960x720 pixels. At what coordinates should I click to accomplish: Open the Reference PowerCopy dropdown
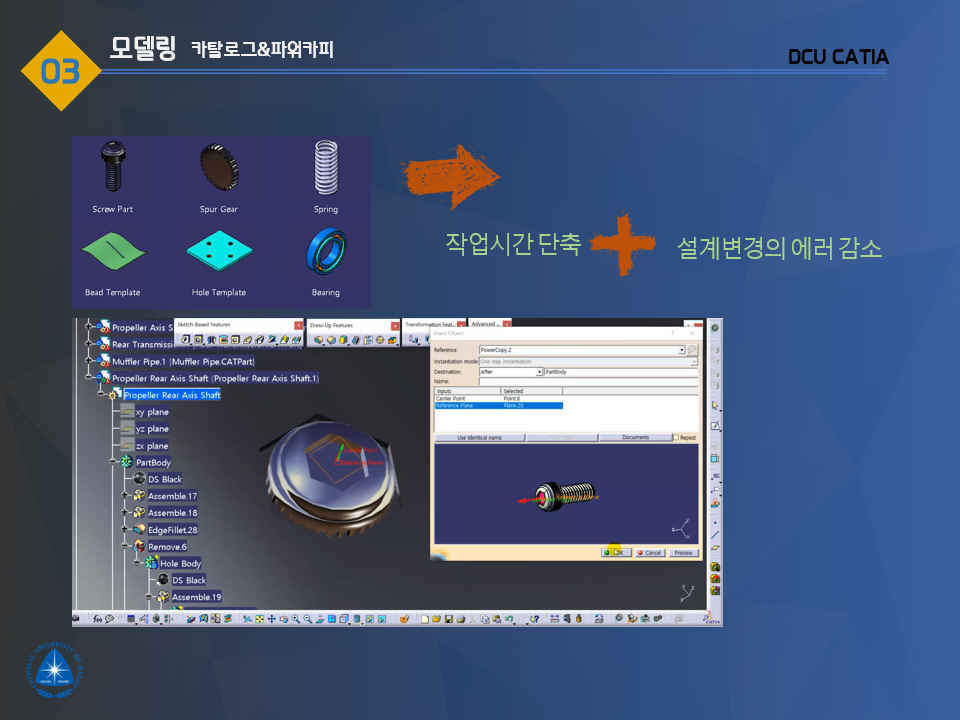pos(681,350)
